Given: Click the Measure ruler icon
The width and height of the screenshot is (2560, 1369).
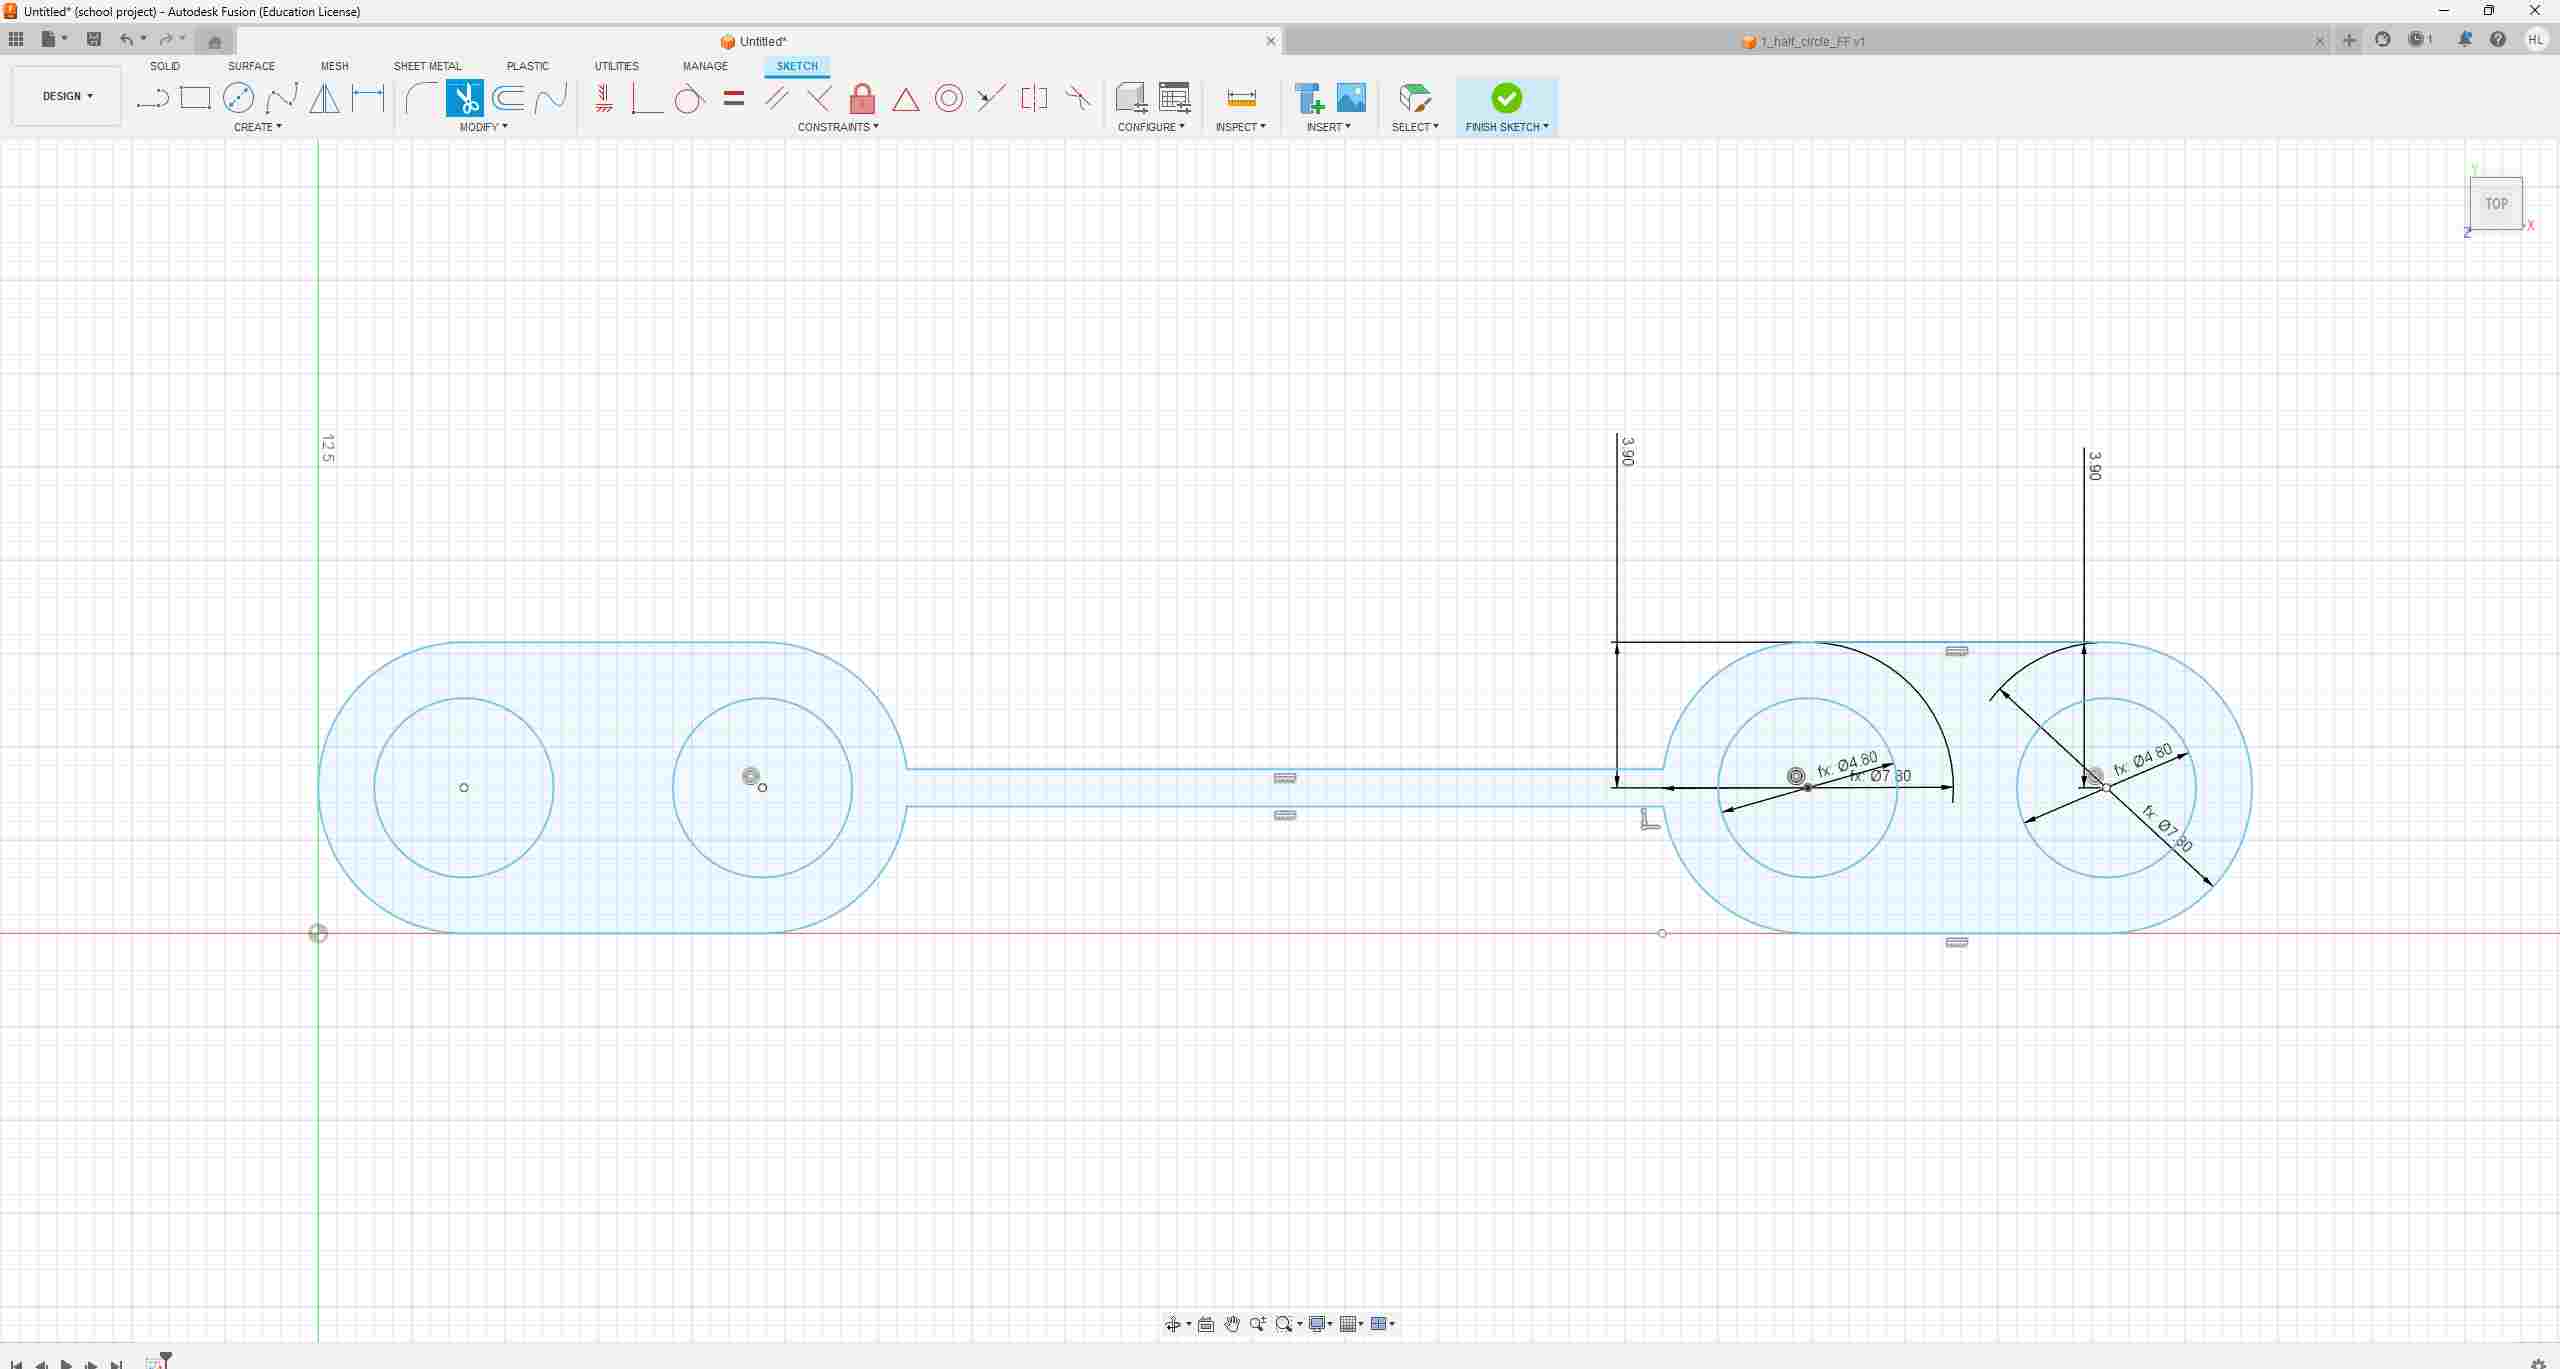Looking at the screenshot, I should tap(1241, 98).
